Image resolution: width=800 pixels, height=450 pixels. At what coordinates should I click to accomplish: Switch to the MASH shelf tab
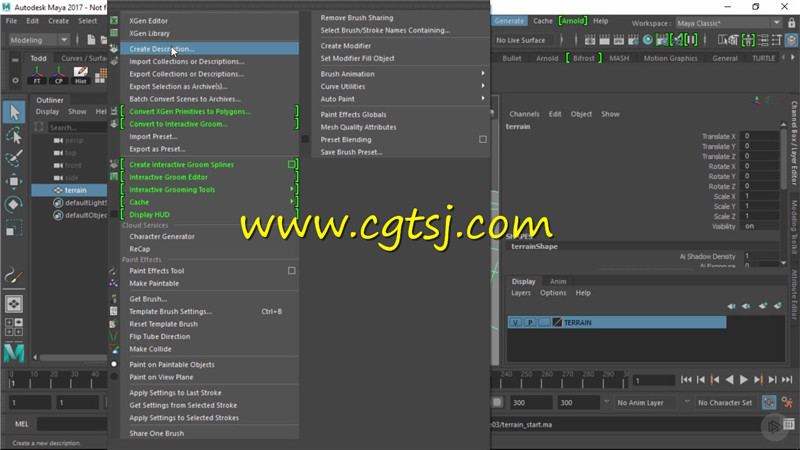pyautogui.click(x=619, y=58)
